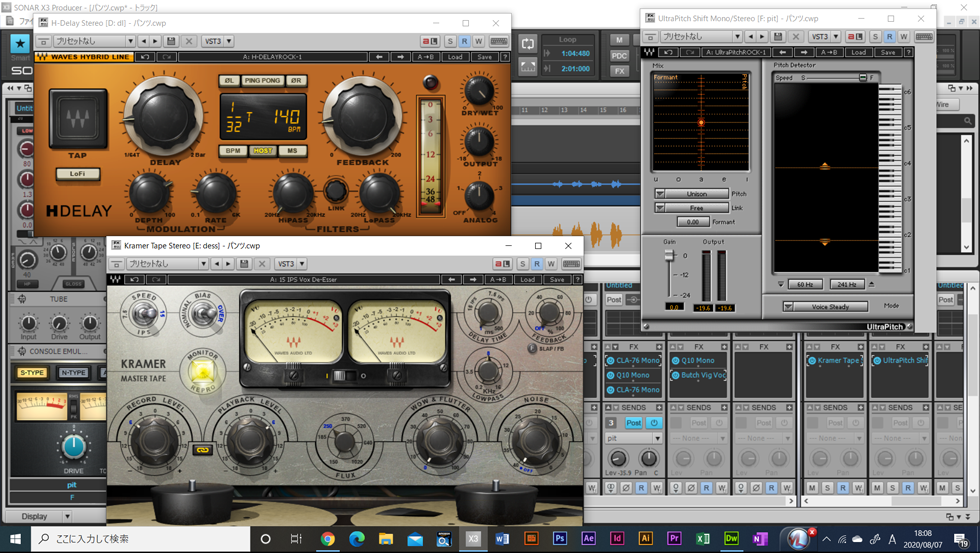Toggle PING PONG mode in H-Delay
The width and height of the screenshot is (980, 553).
tap(262, 80)
